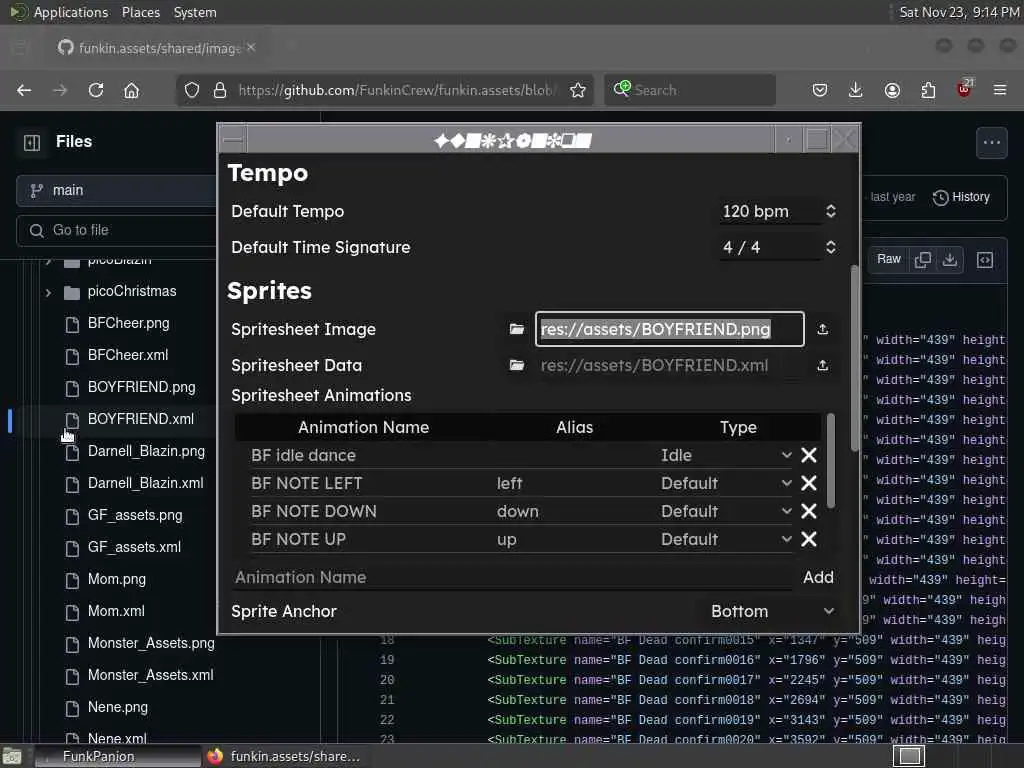This screenshot has height=768, width=1024.
Task: Open the Applications menu
Action: pos(71,12)
